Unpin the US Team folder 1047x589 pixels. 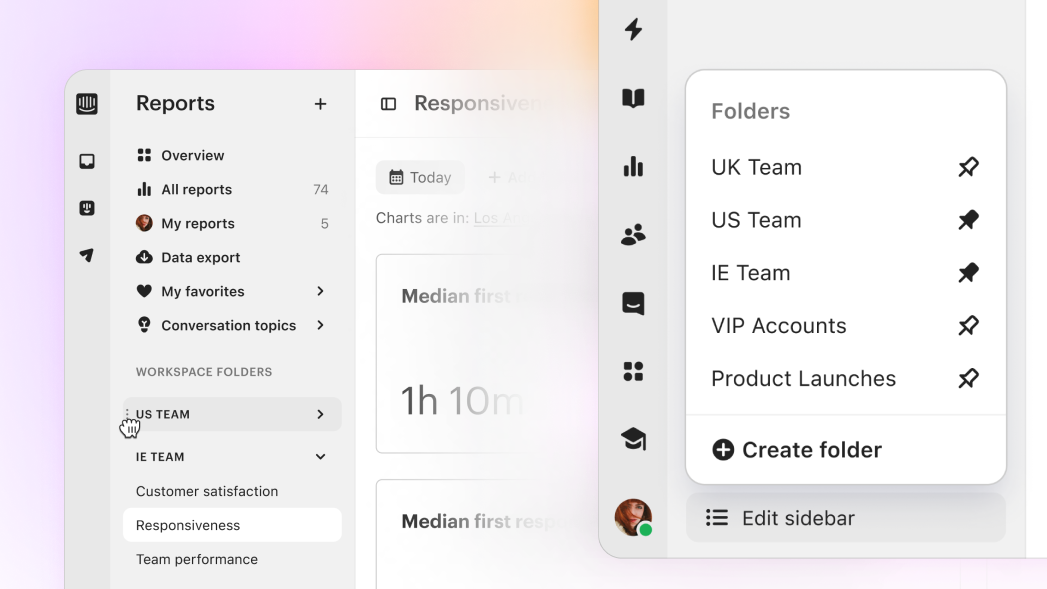point(968,220)
